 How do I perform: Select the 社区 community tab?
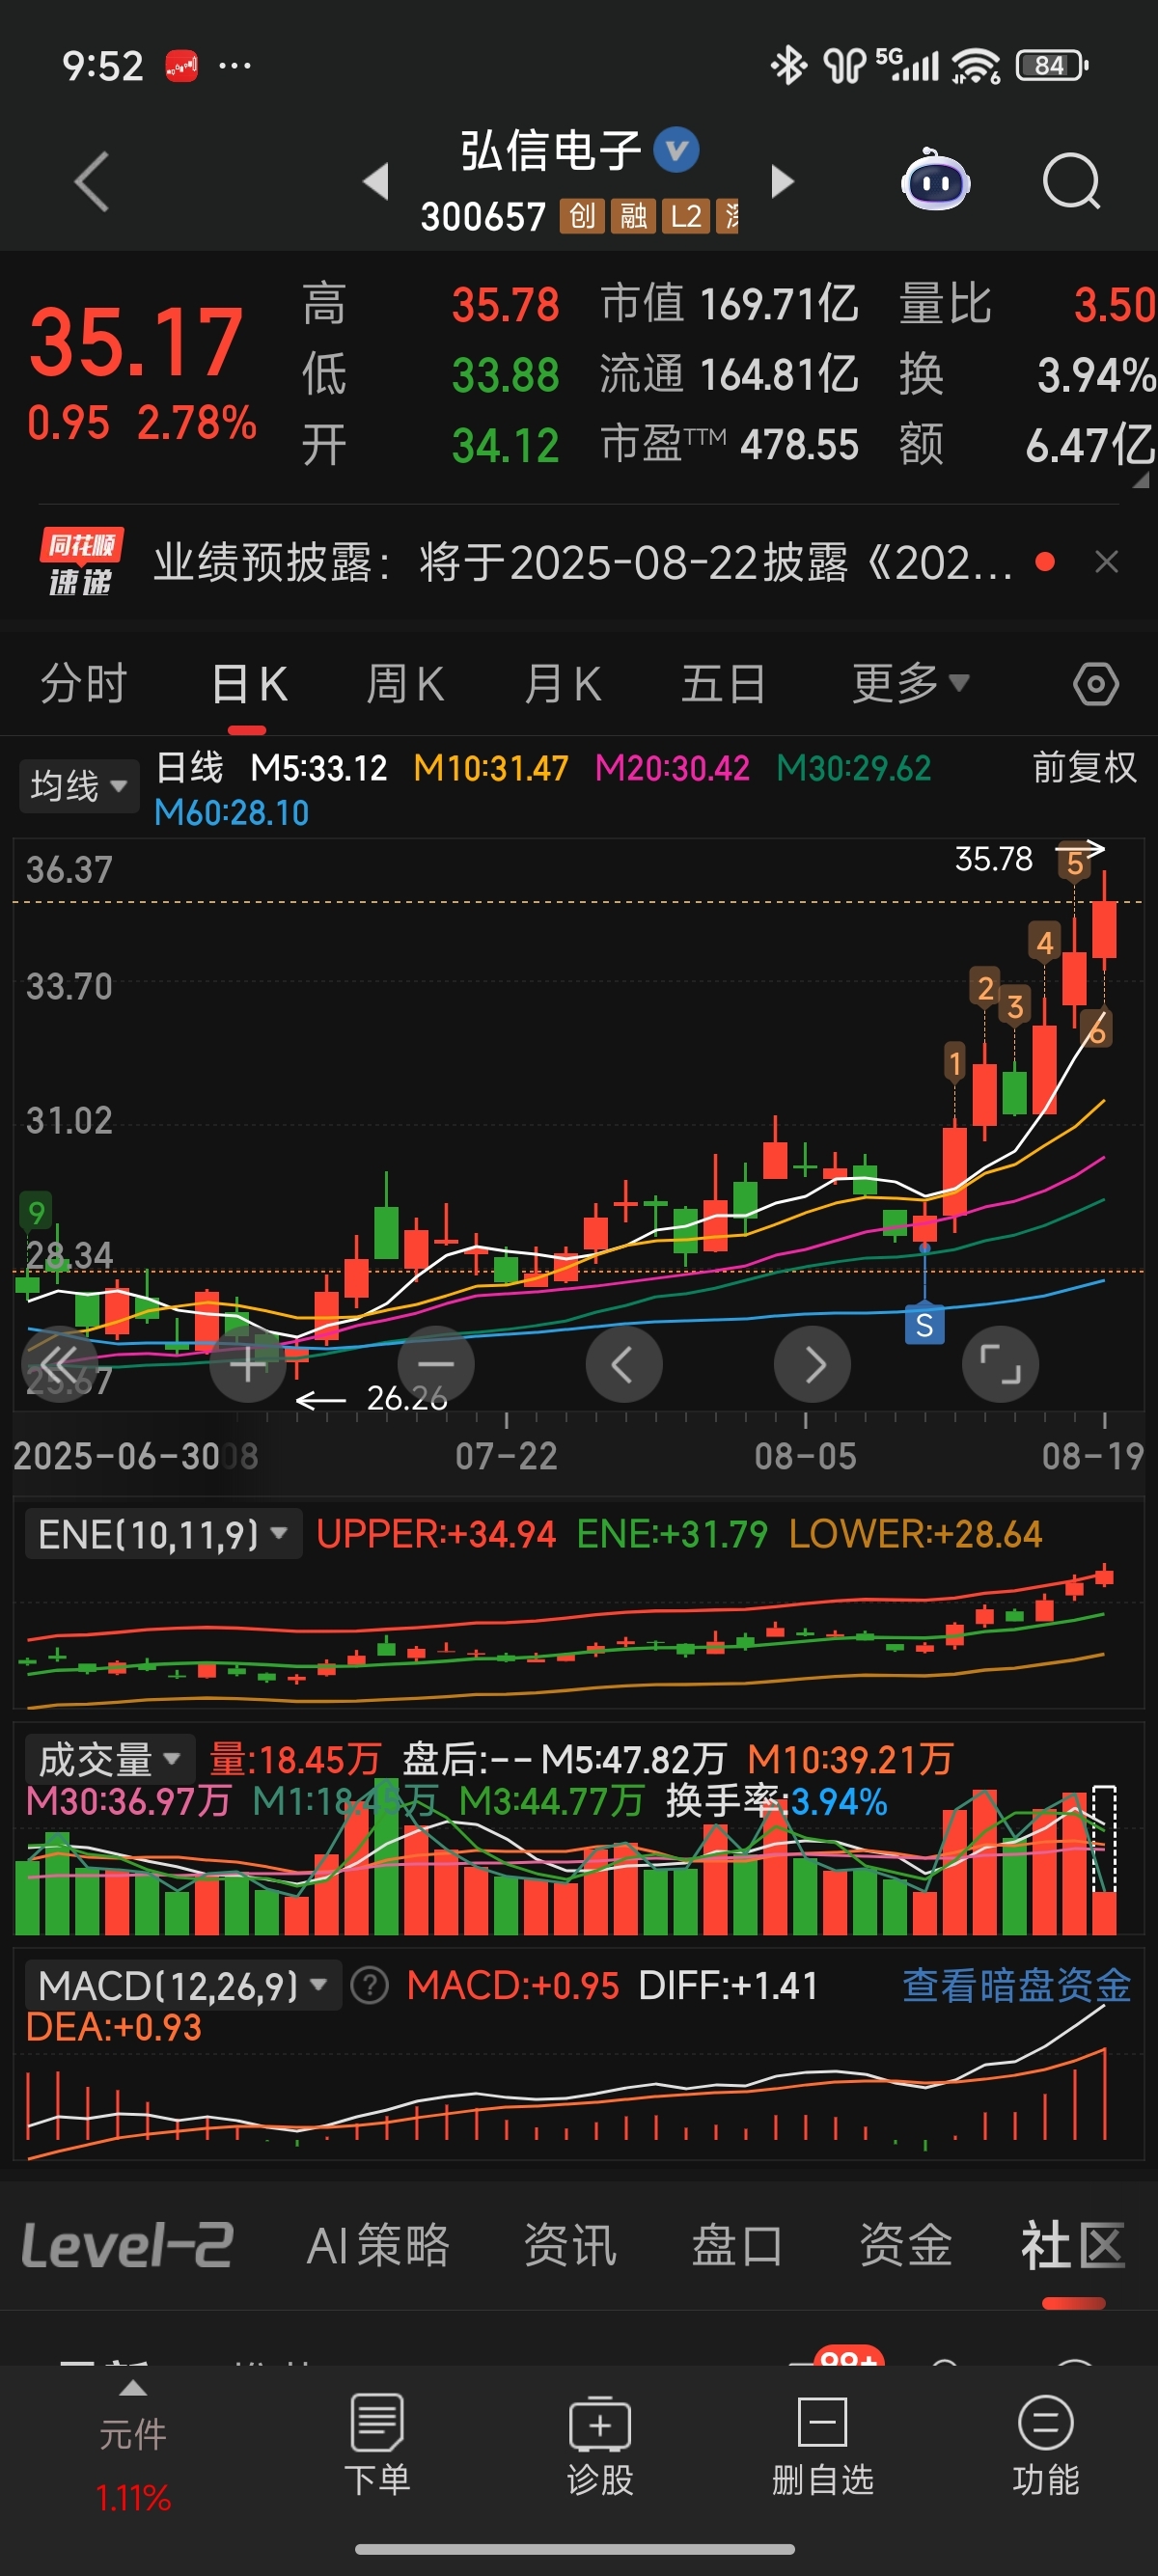coord(1073,2246)
